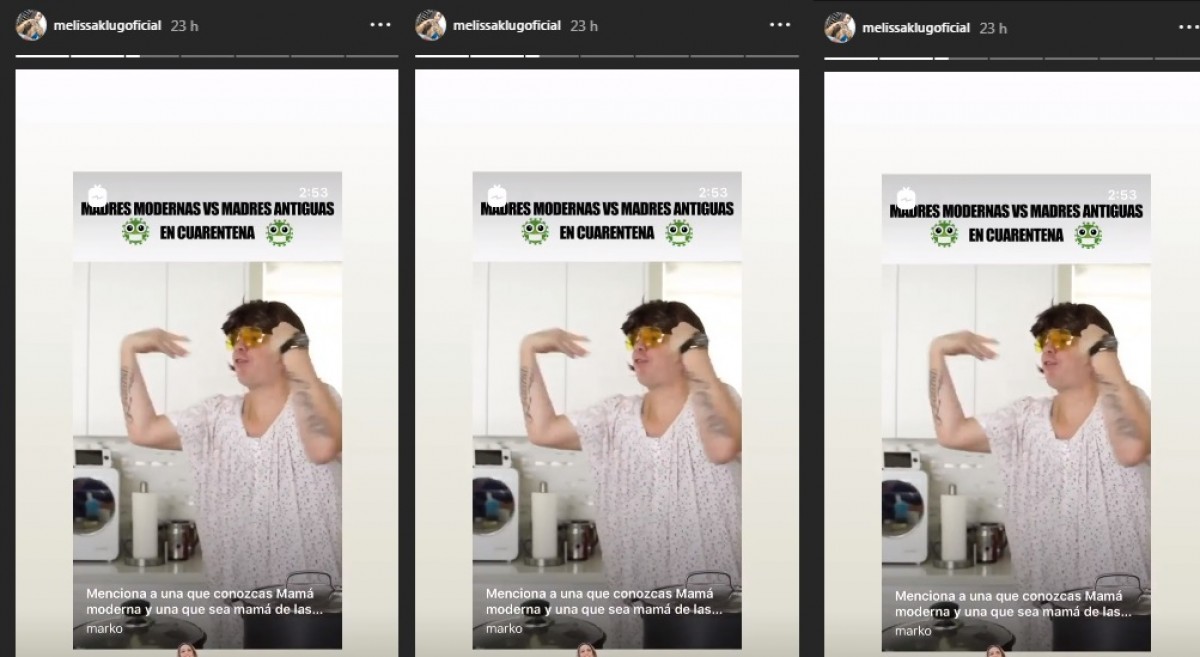Tap the green virus emoji left of EN CUARENTENA, first video

click(x=135, y=232)
